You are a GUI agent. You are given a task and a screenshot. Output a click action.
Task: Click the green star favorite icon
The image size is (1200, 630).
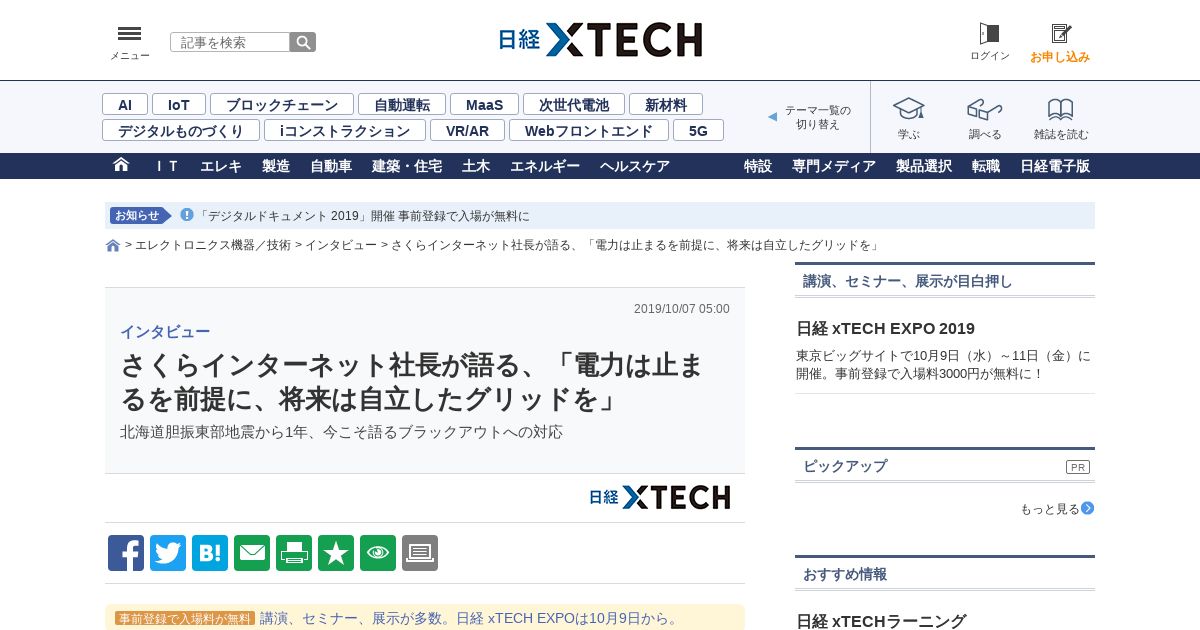336,553
